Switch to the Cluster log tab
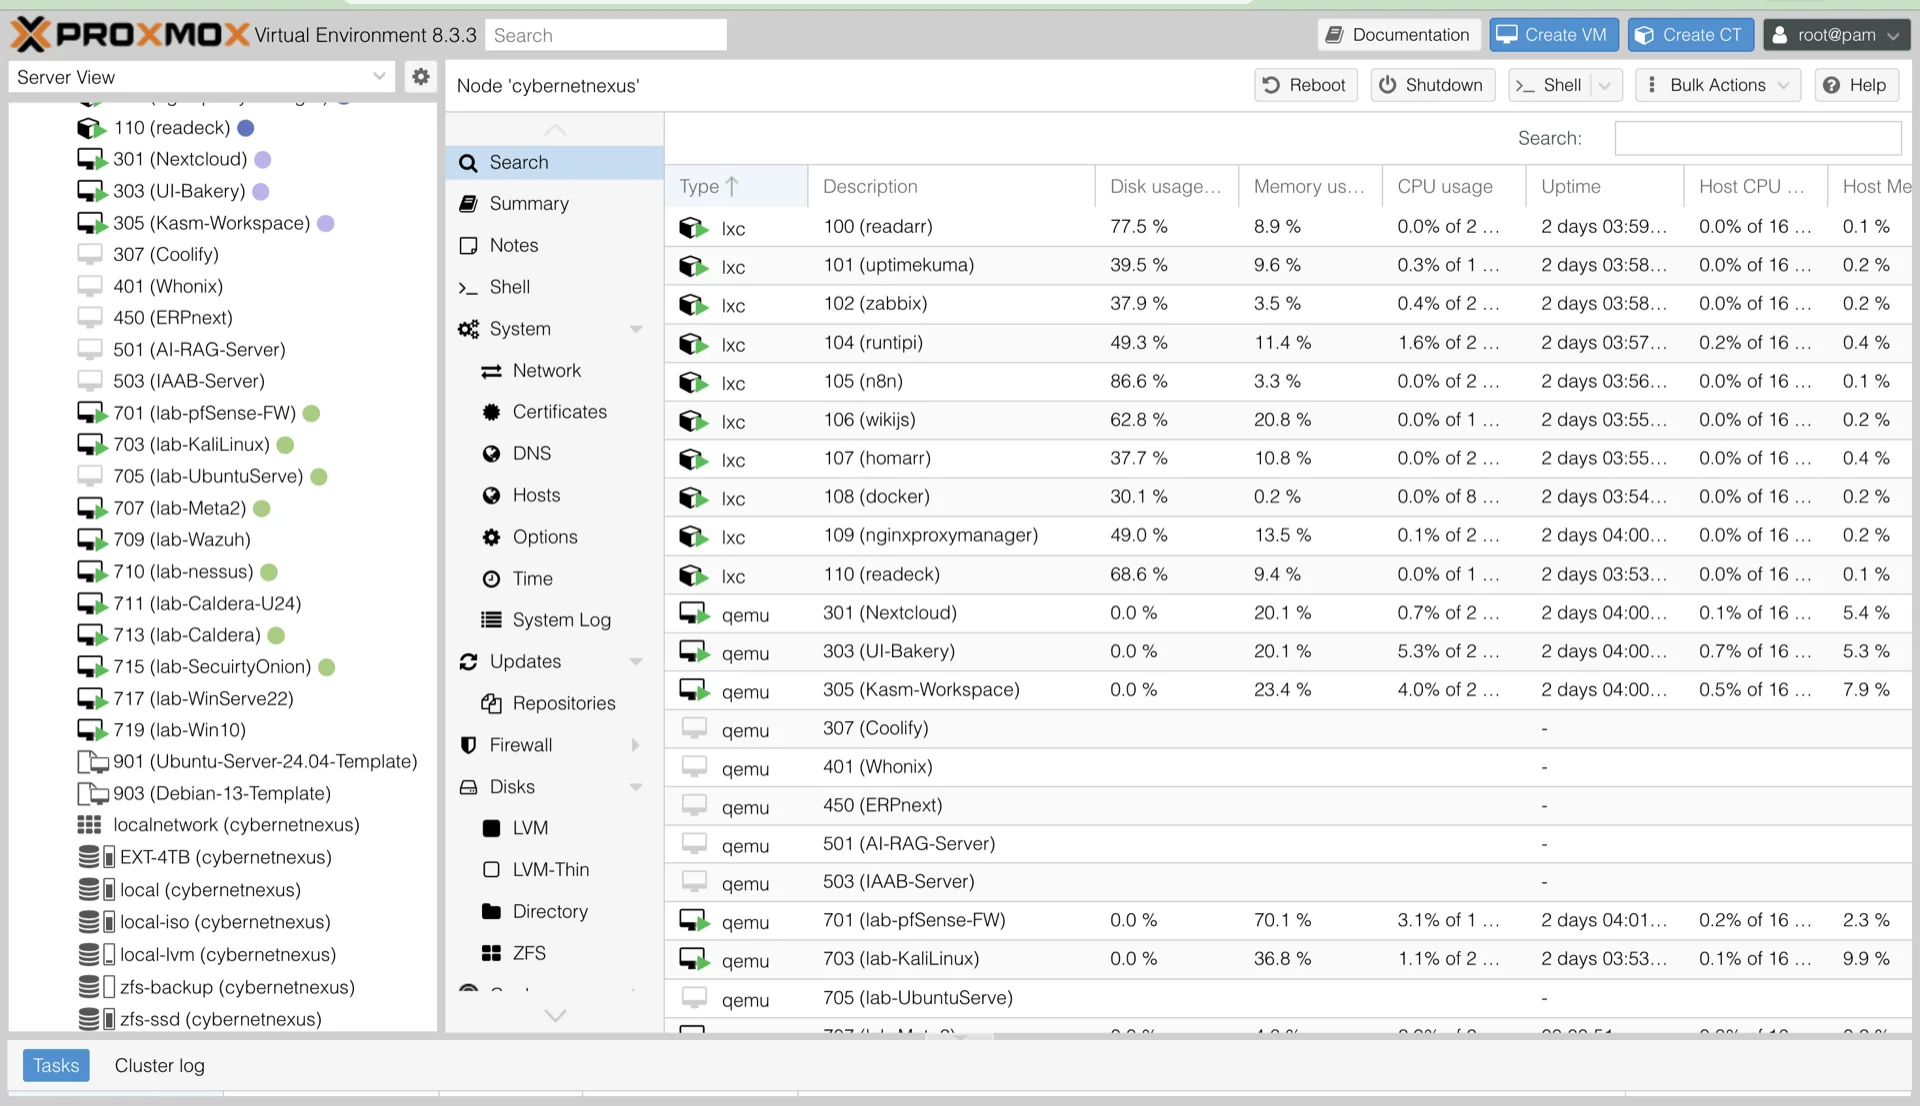The width and height of the screenshot is (1920, 1106). tap(159, 1065)
